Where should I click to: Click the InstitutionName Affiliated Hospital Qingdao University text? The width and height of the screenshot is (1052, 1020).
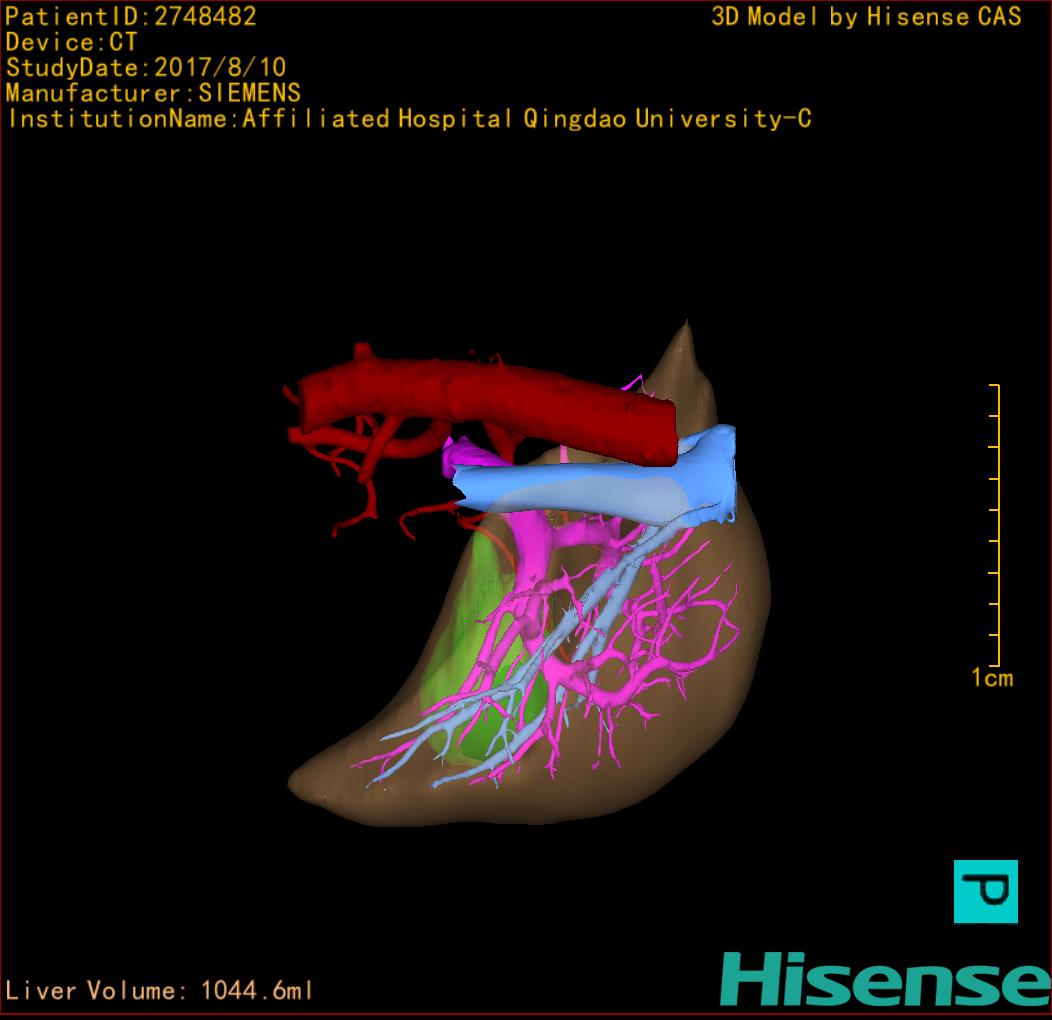point(410,119)
